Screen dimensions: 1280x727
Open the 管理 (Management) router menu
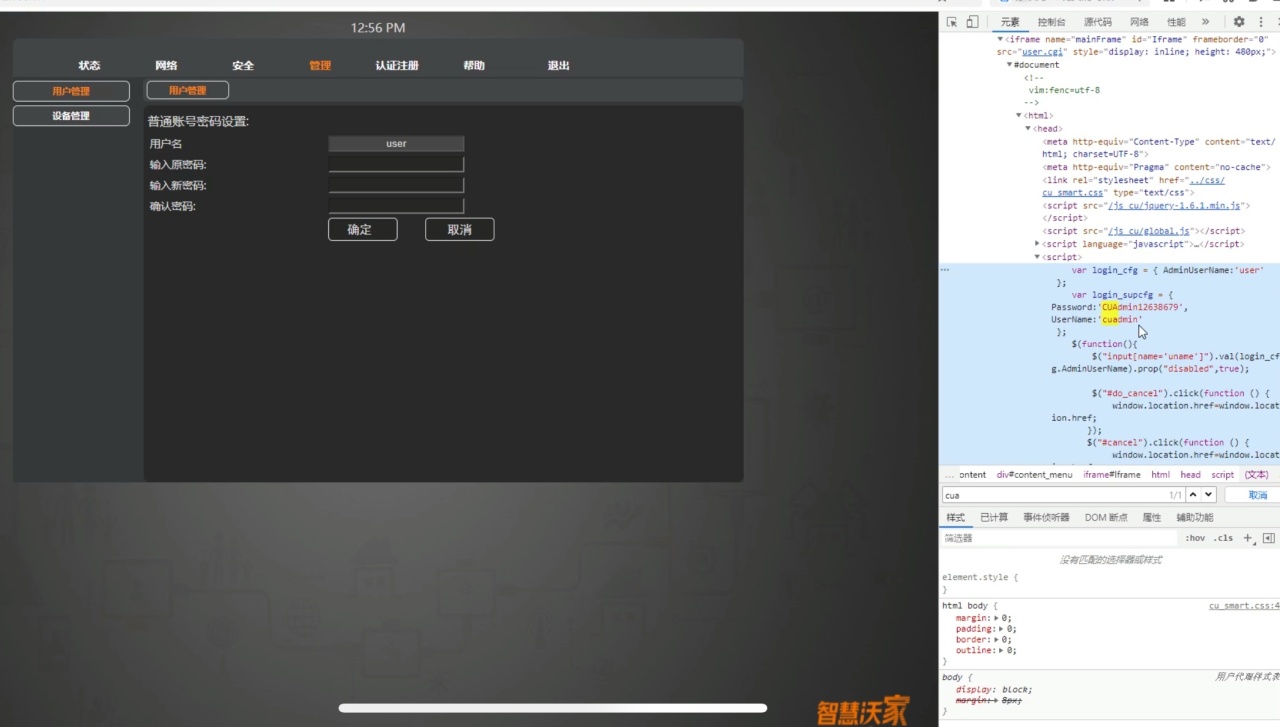(x=320, y=66)
